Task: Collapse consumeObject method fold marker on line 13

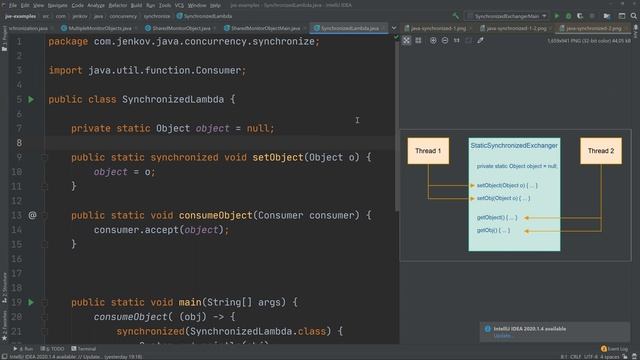Action: [44, 216]
